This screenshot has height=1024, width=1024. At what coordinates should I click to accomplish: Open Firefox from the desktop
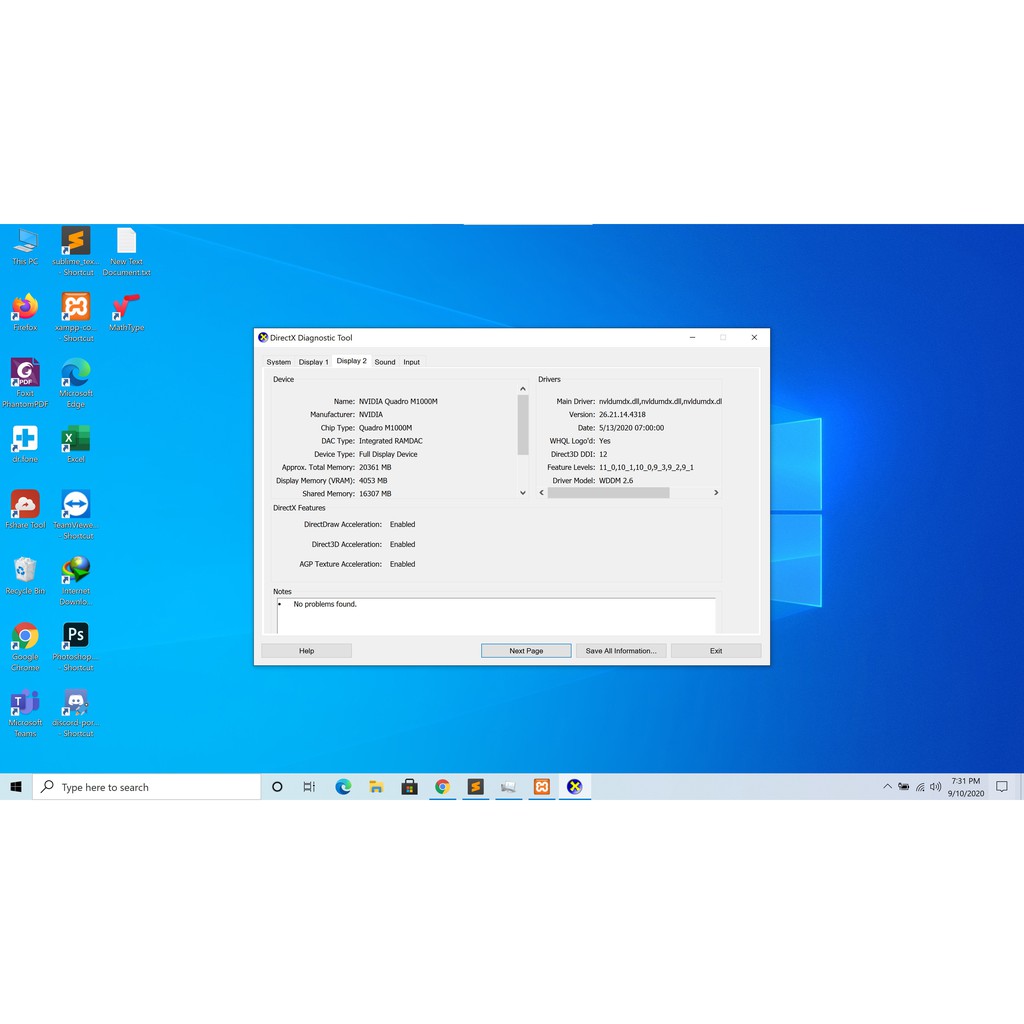point(25,306)
